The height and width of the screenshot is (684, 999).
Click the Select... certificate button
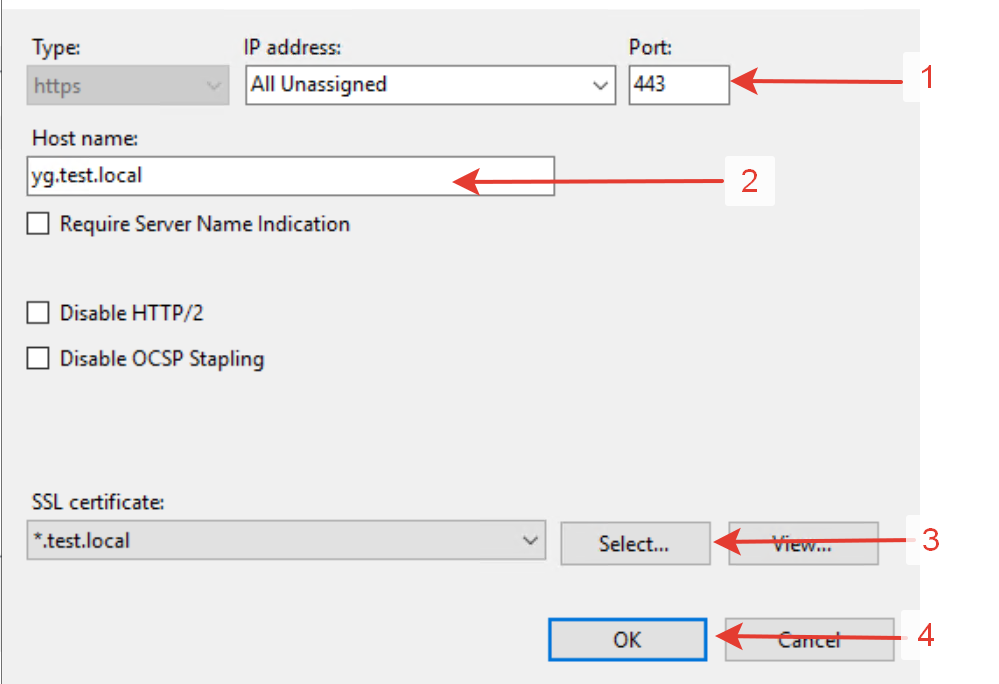point(635,543)
